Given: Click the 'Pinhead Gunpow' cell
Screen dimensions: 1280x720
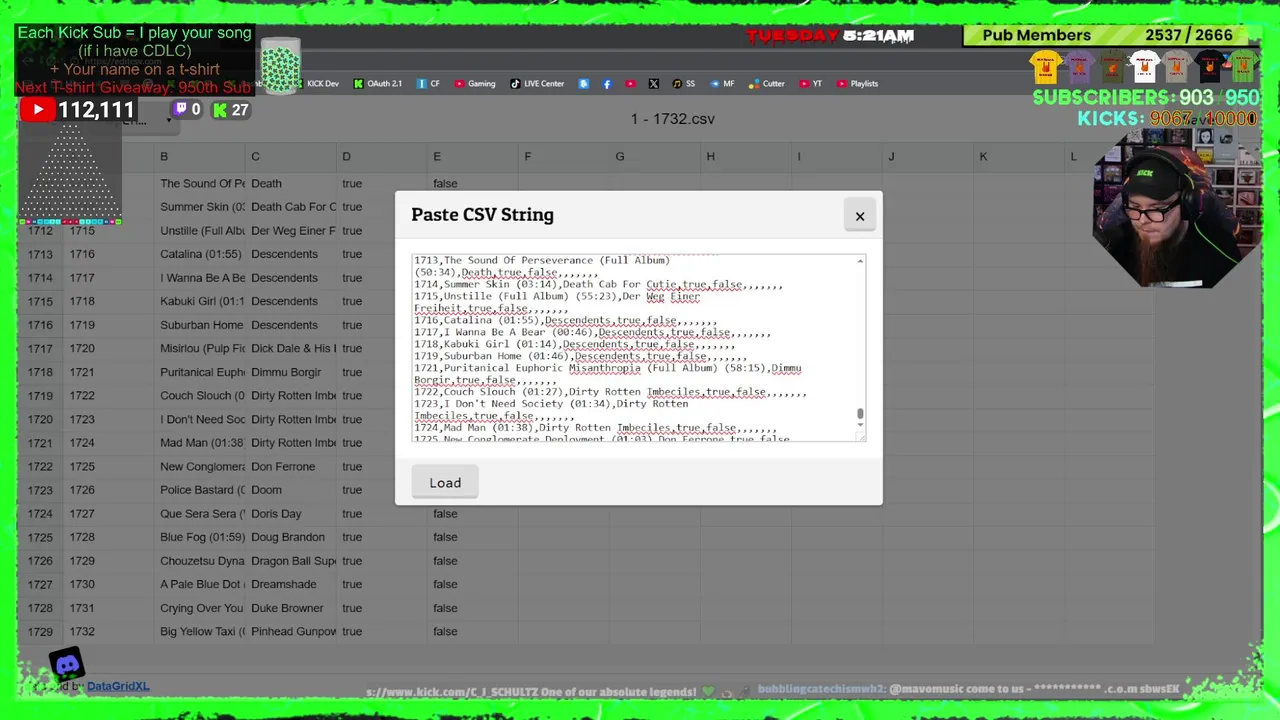Looking at the screenshot, I should (x=291, y=632).
